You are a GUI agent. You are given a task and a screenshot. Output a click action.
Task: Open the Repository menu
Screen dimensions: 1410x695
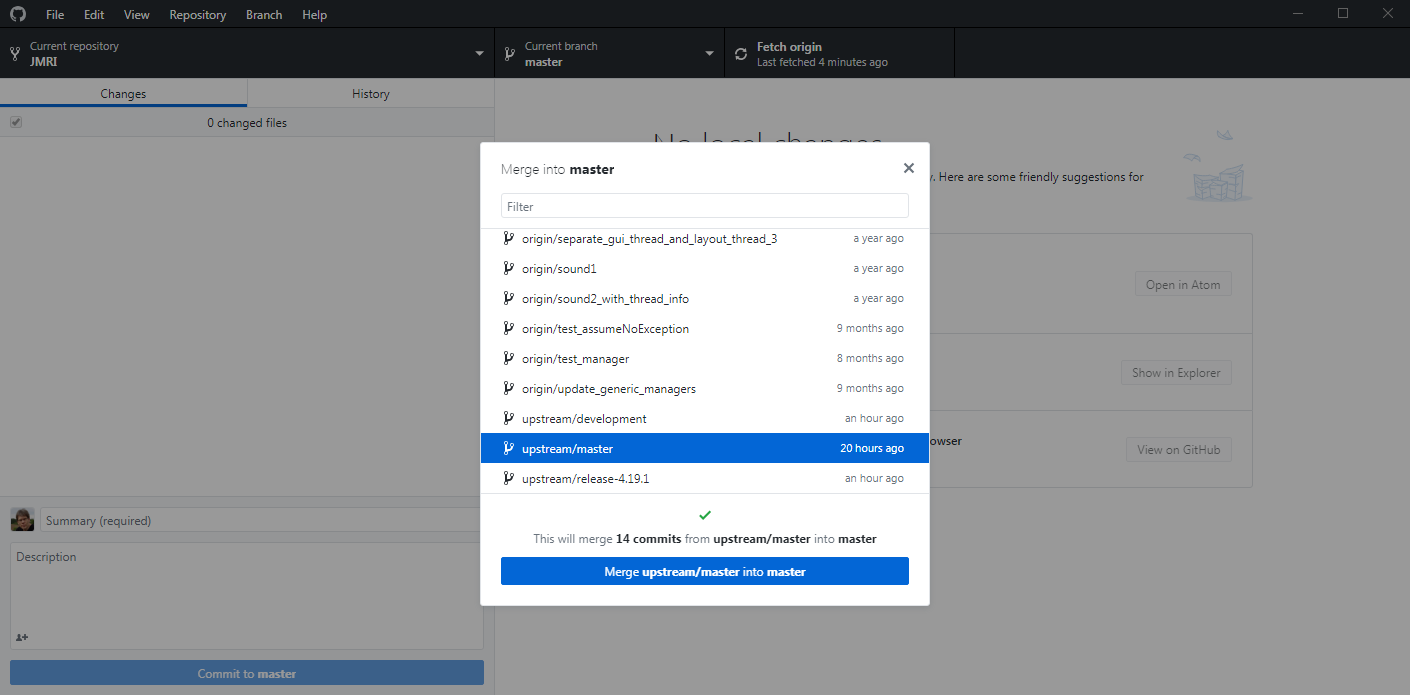[x=197, y=15]
